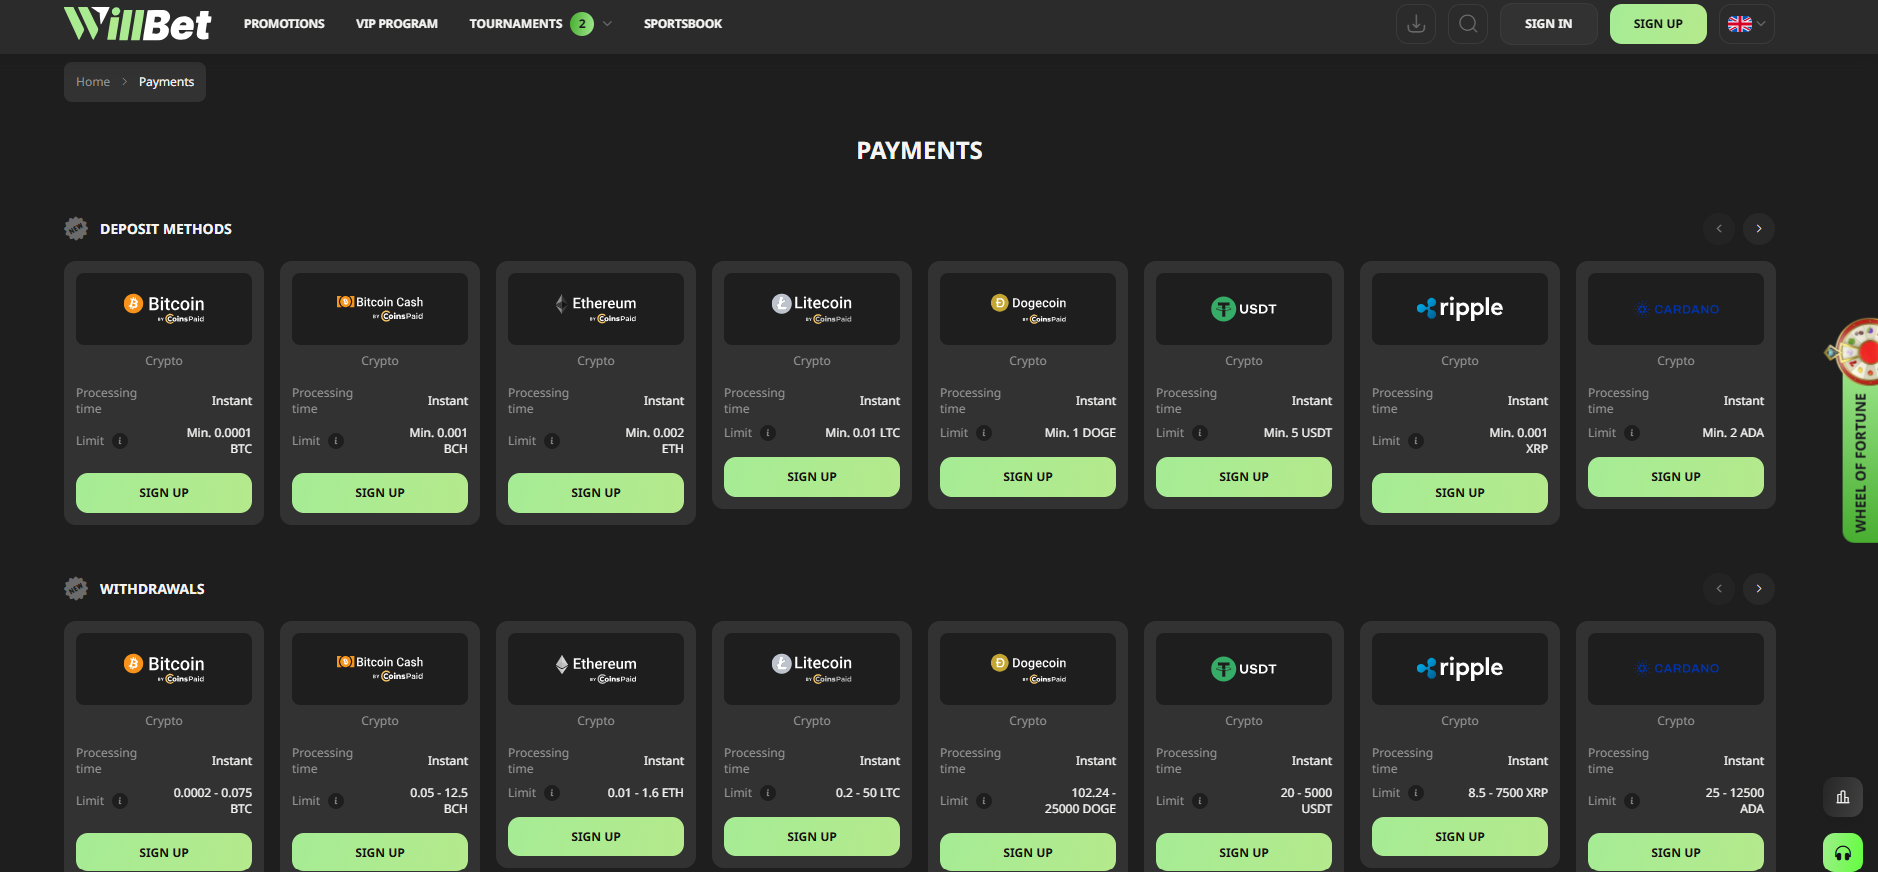
Task: Select the Ethereum deposit logo tile
Action: [596, 309]
